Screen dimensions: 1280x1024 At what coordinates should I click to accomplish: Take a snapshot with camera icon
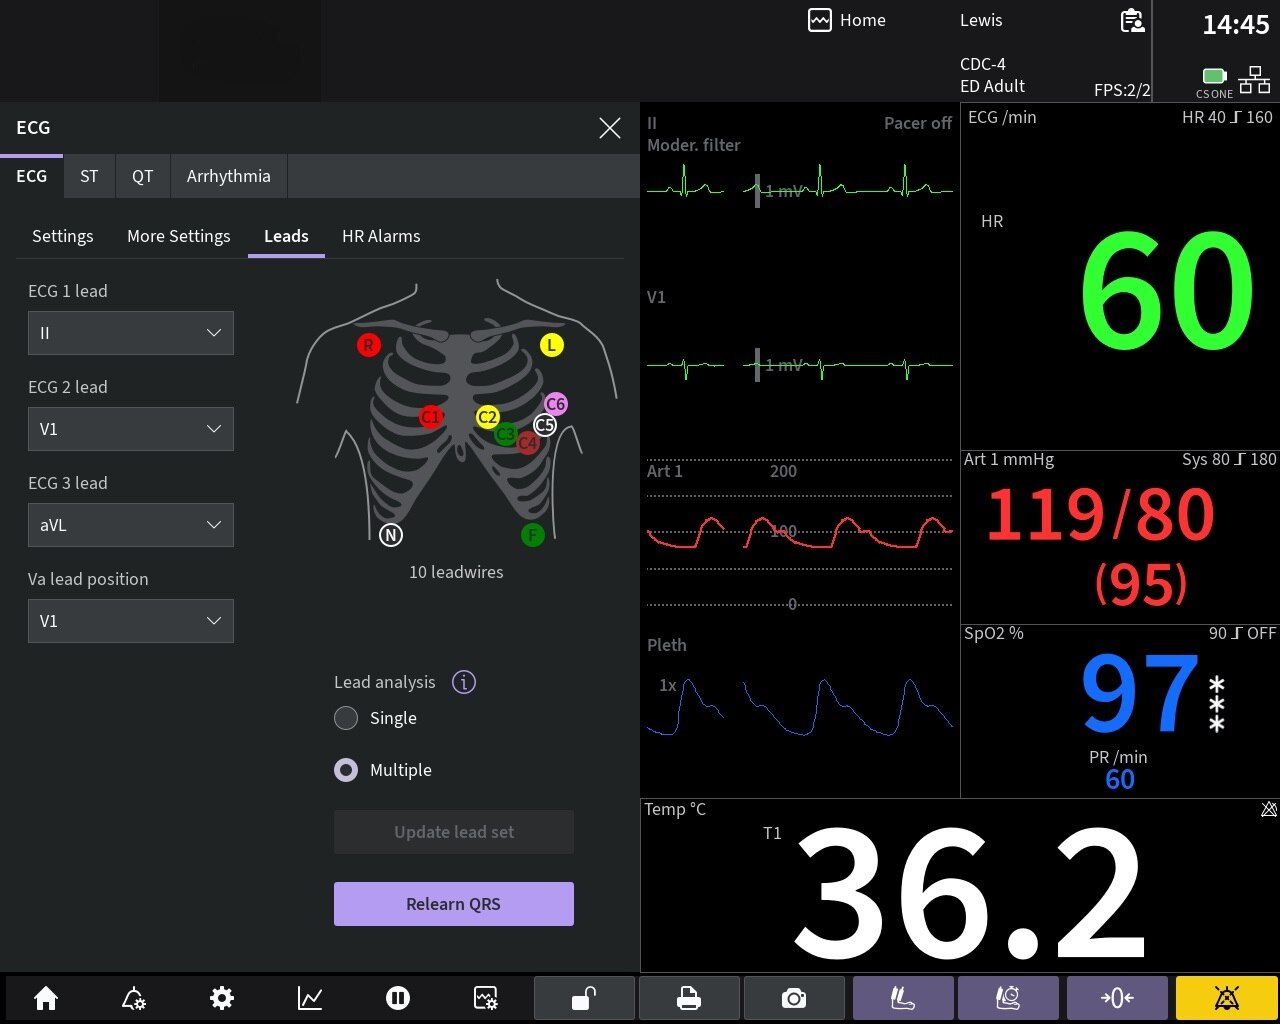pyautogui.click(x=794, y=998)
